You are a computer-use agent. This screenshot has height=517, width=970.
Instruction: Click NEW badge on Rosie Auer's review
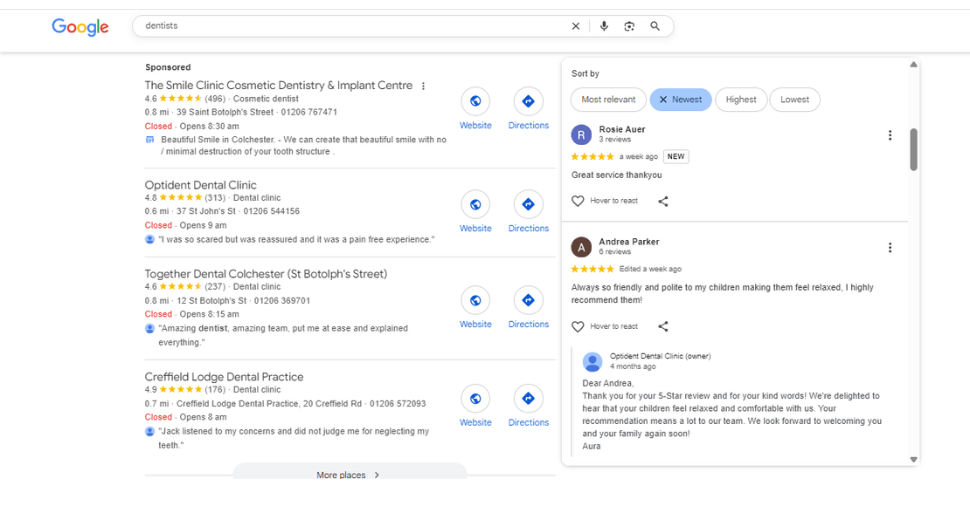676,156
